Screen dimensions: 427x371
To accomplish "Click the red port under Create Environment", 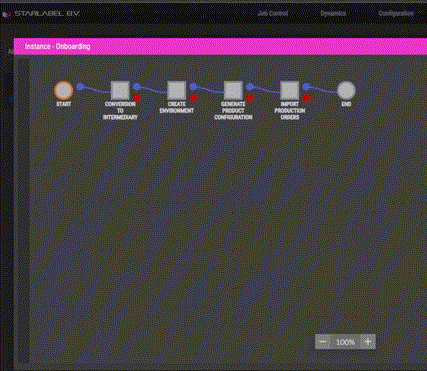I will 193,98.
